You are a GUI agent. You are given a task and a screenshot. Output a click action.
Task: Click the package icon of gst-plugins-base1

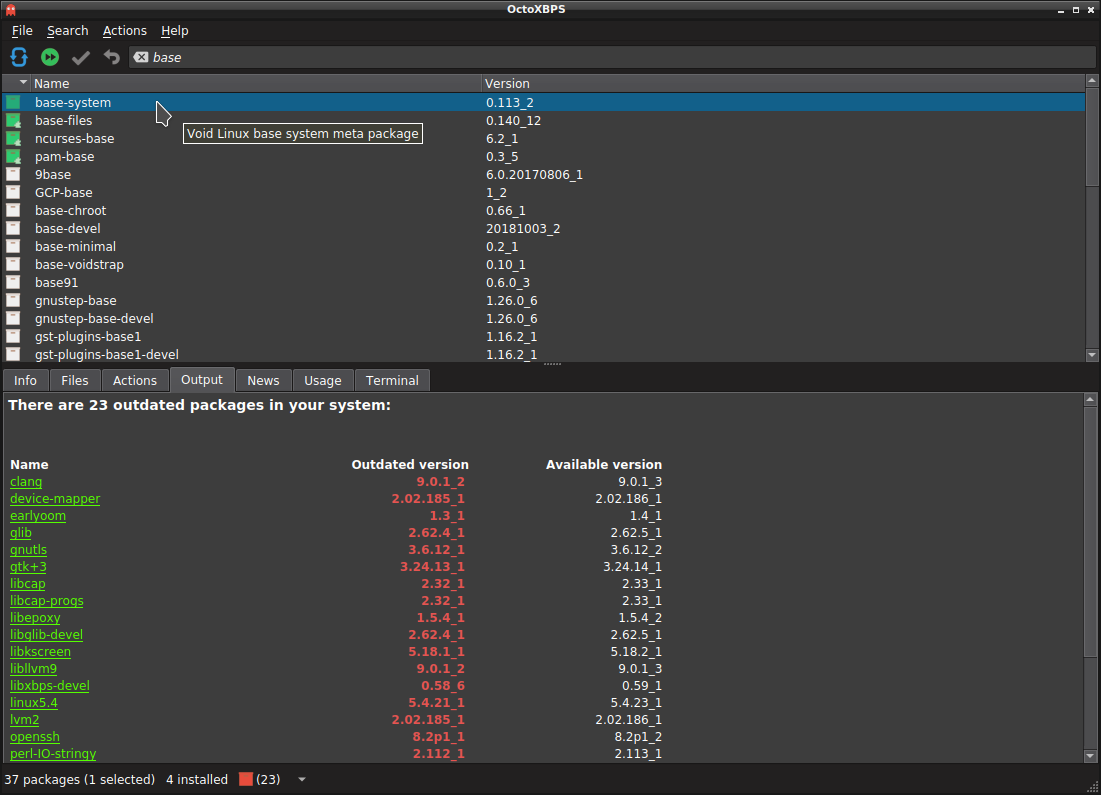(13, 336)
